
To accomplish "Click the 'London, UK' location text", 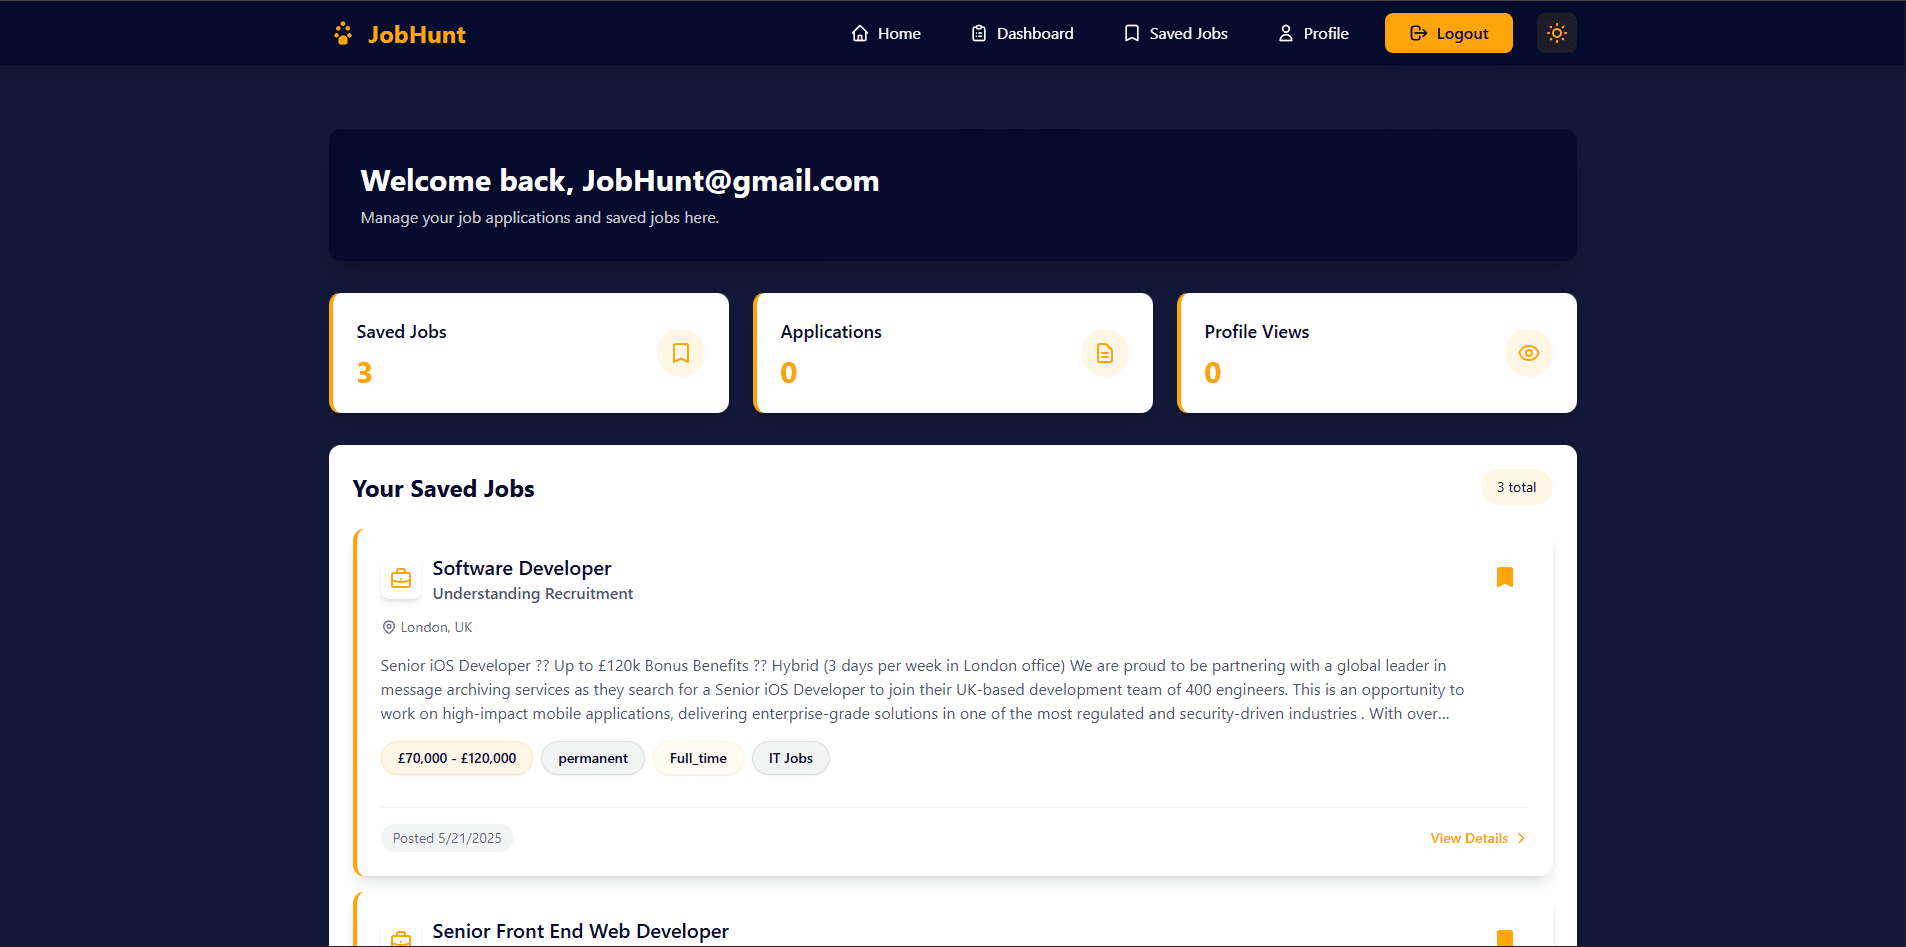I will [436, 627].
